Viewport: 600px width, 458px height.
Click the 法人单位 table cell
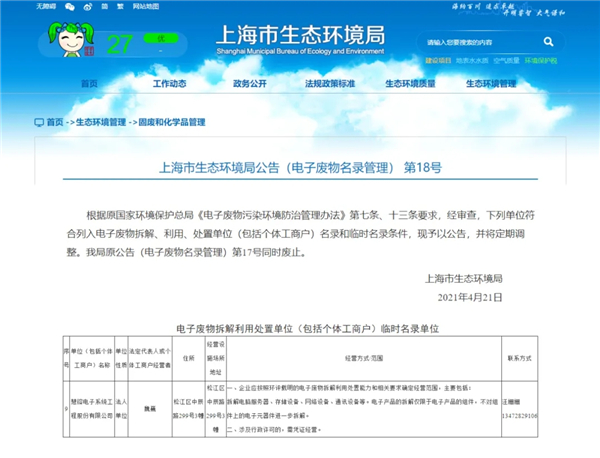[x=121, y=409]
